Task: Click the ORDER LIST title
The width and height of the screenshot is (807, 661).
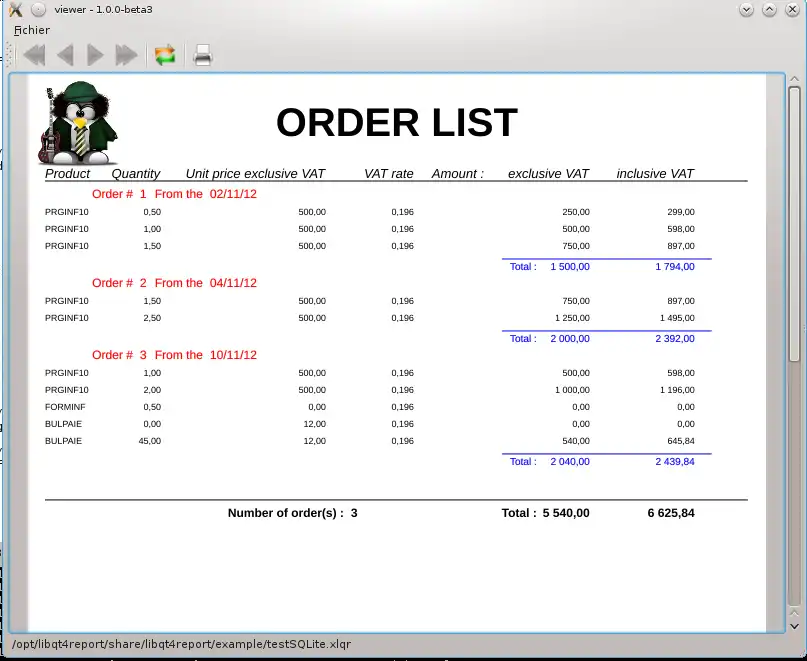Action: pos(397,123)
